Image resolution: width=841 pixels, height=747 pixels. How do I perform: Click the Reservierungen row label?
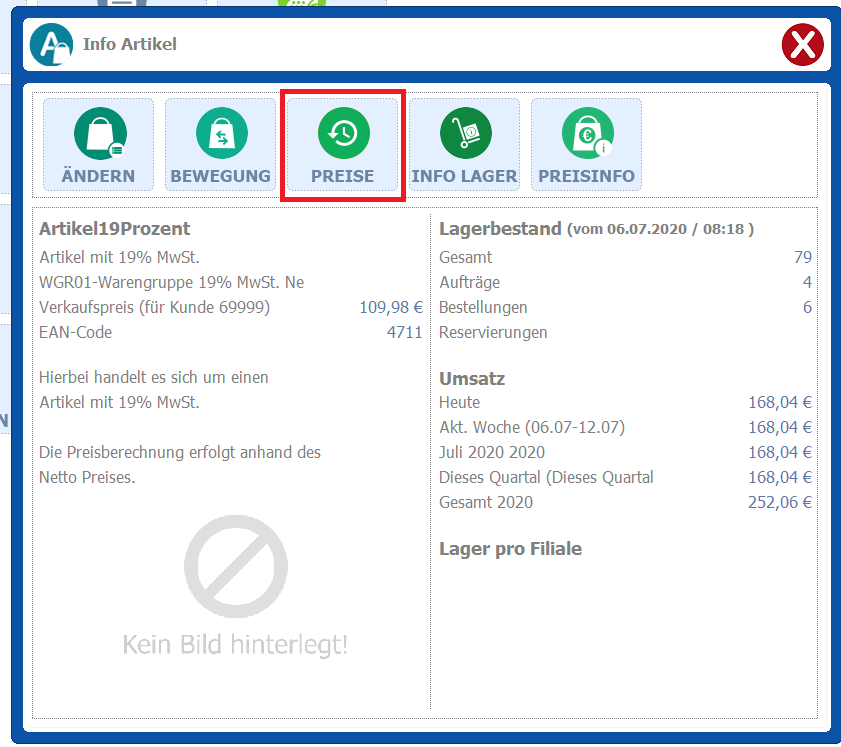point(493,332)
